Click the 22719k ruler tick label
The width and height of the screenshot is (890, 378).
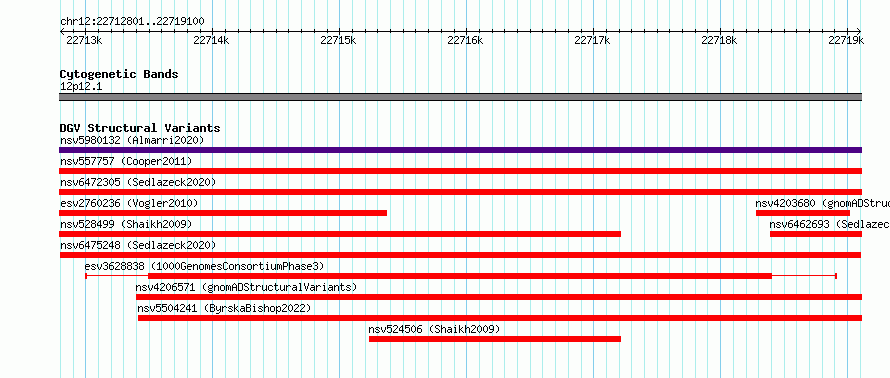tap(846, 40)
